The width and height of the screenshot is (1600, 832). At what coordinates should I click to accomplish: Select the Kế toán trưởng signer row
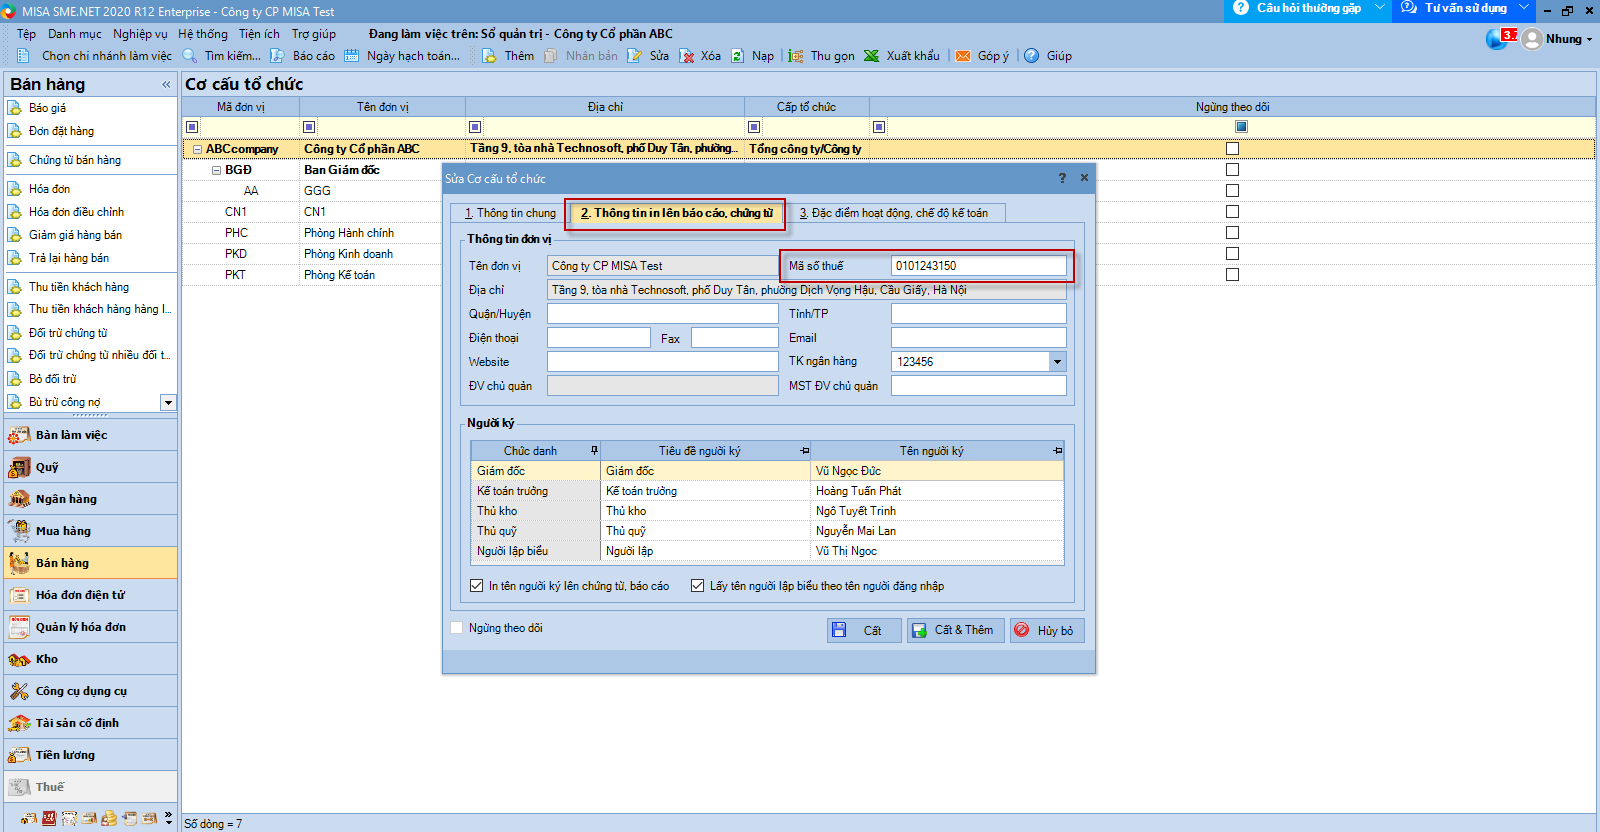click(767, 491)
